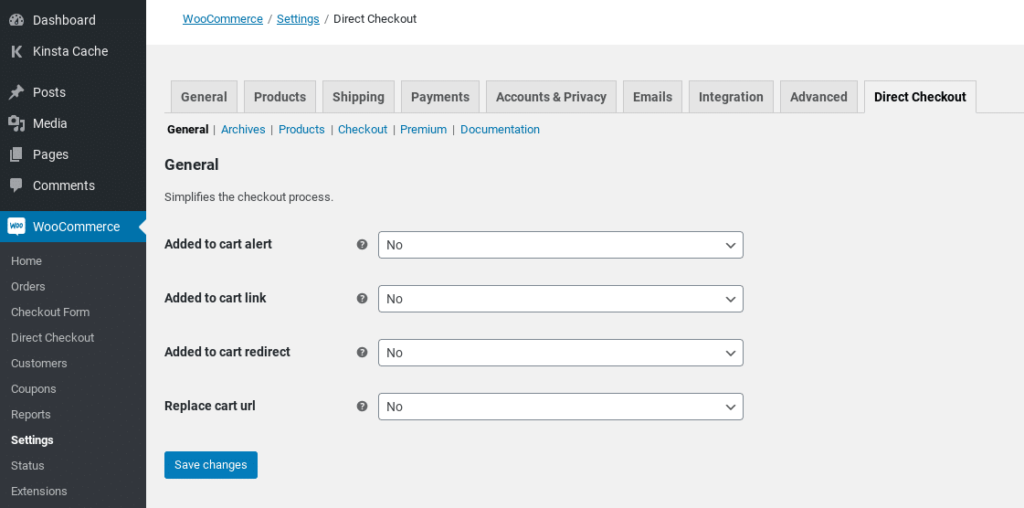This screenshot has height=508, width=1024.
Task: Switch to the Accounts & Privacy tab
Action: click(x=551, y=97)
